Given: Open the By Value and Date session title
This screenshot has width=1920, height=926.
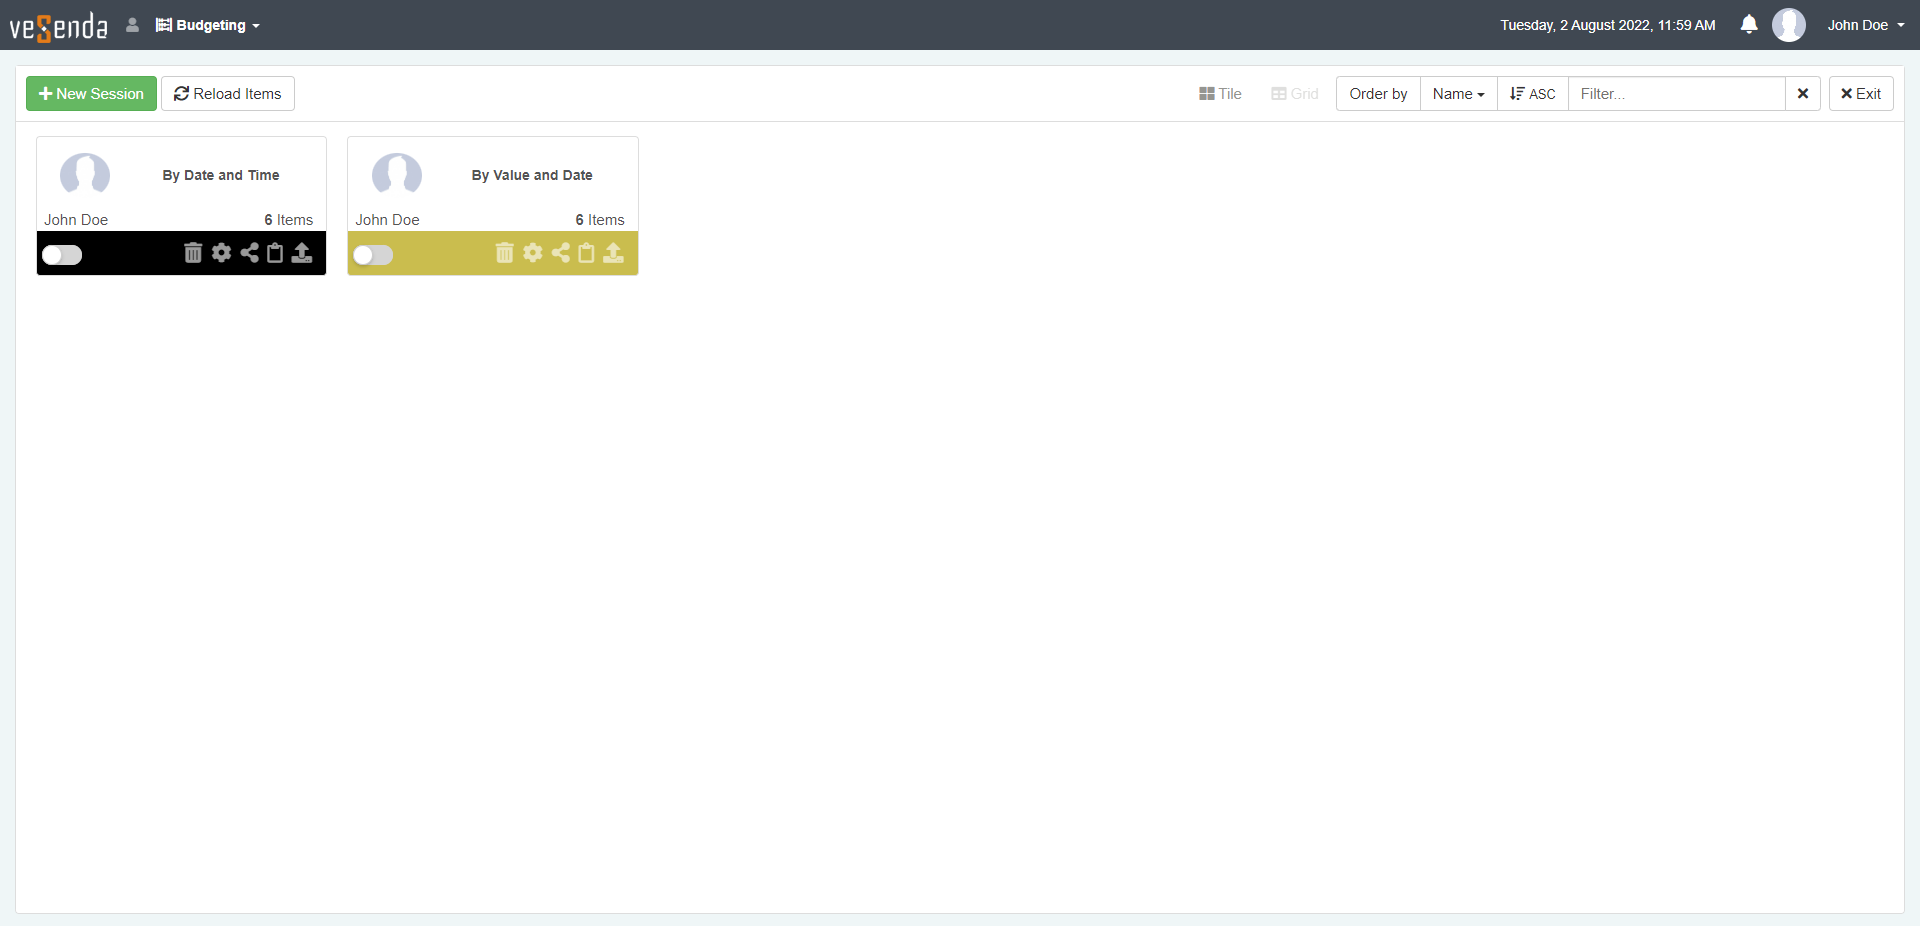Looking at the screenshot, I should (532, 175).
